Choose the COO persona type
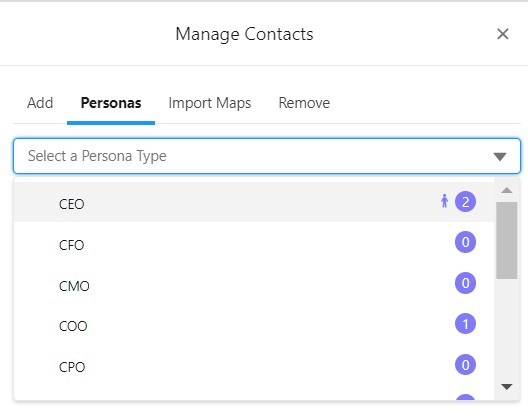The width and height of the screenshot is (528, 420). pyautogui.click(x=254, y=324)
